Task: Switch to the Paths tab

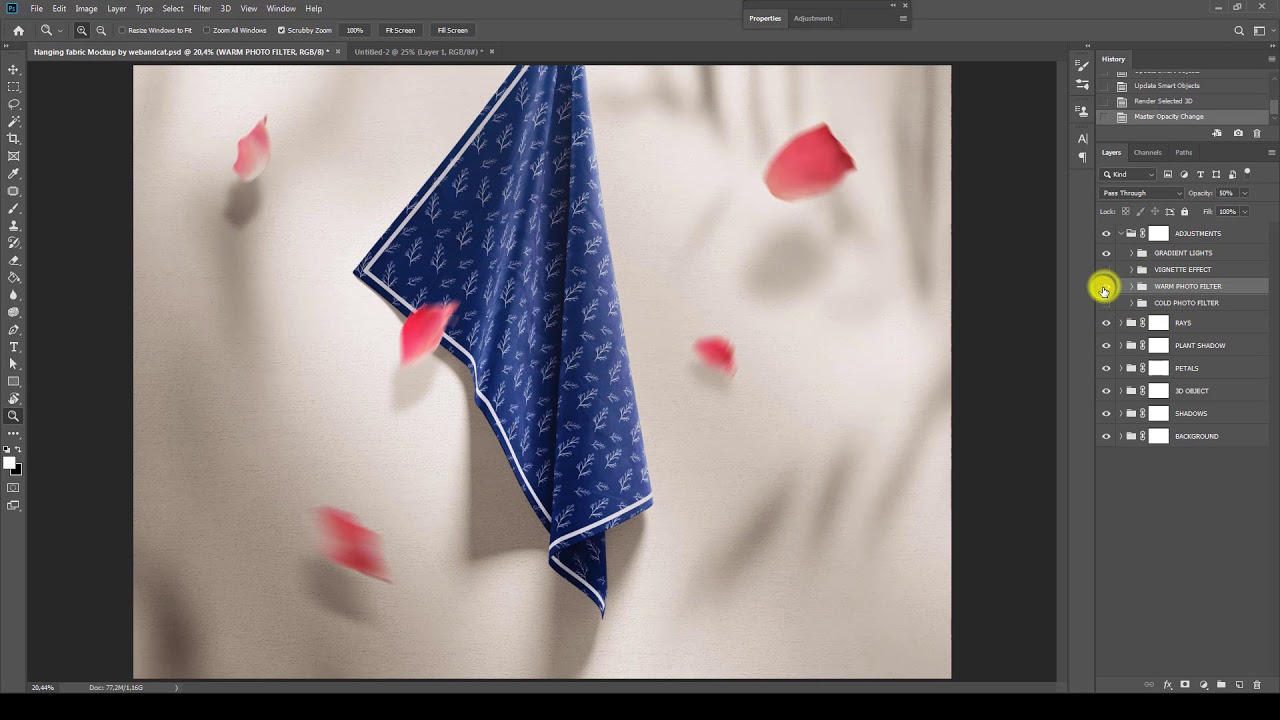Action: click(x=1183, y=153)
